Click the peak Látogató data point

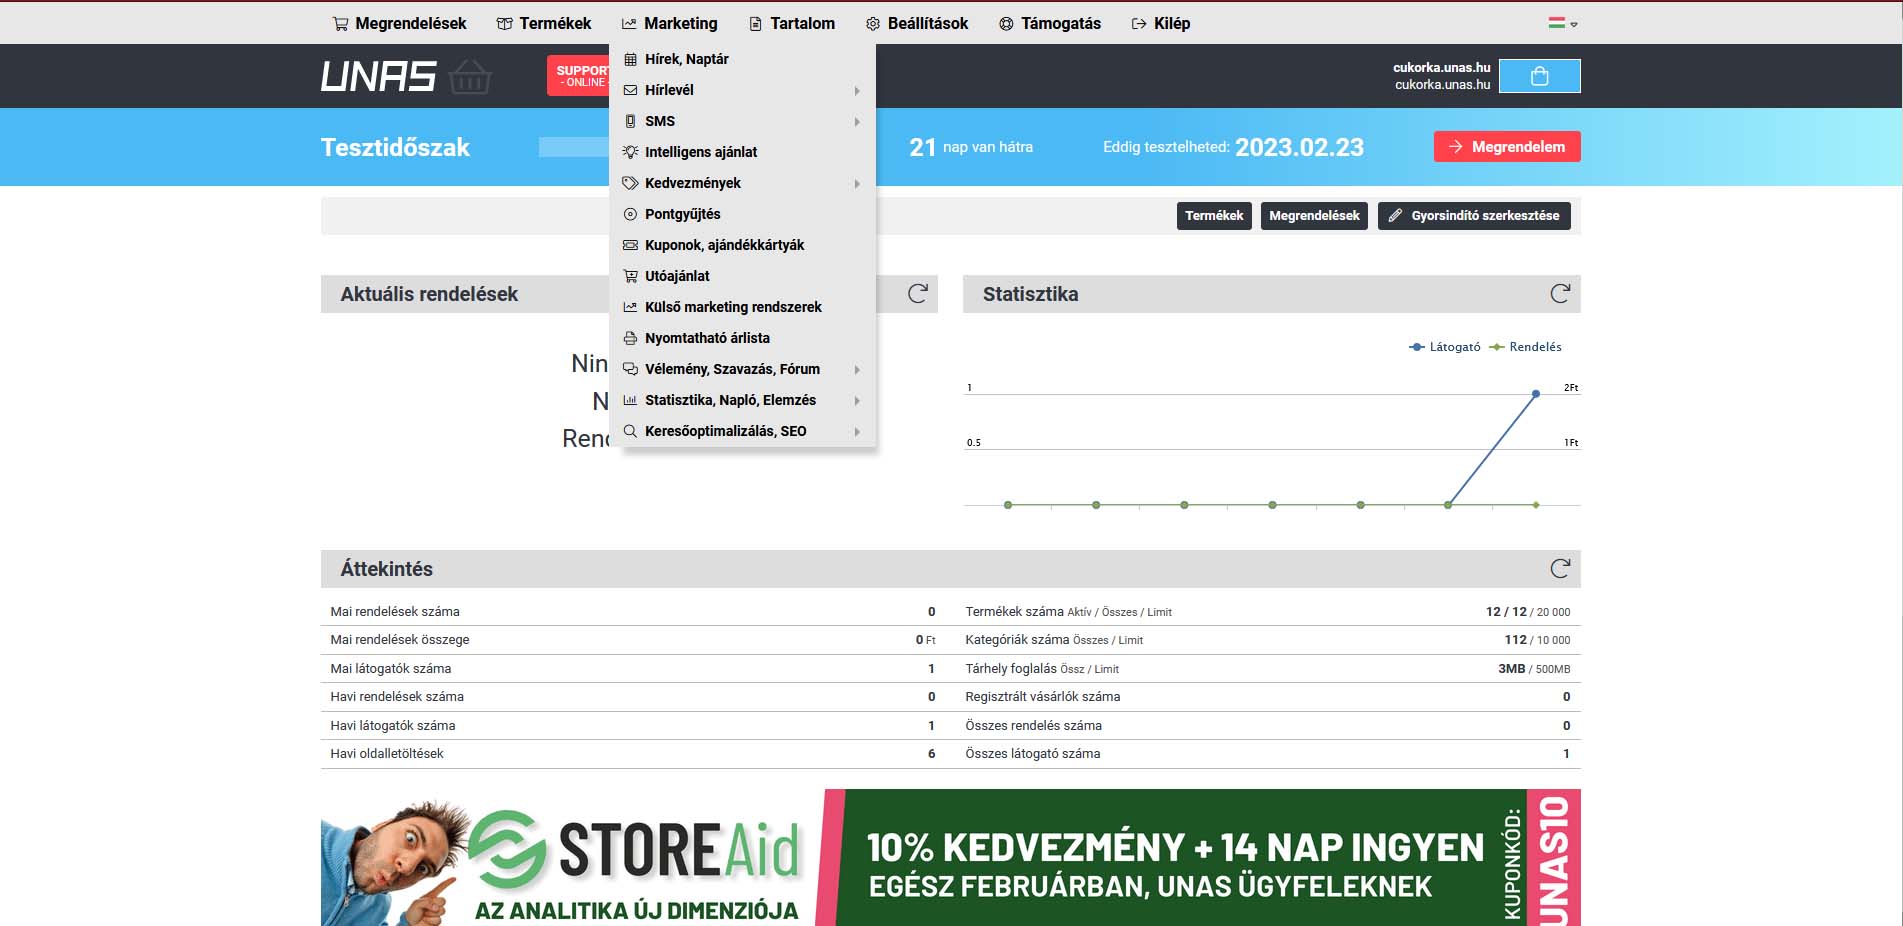(x=1536, y=394)
